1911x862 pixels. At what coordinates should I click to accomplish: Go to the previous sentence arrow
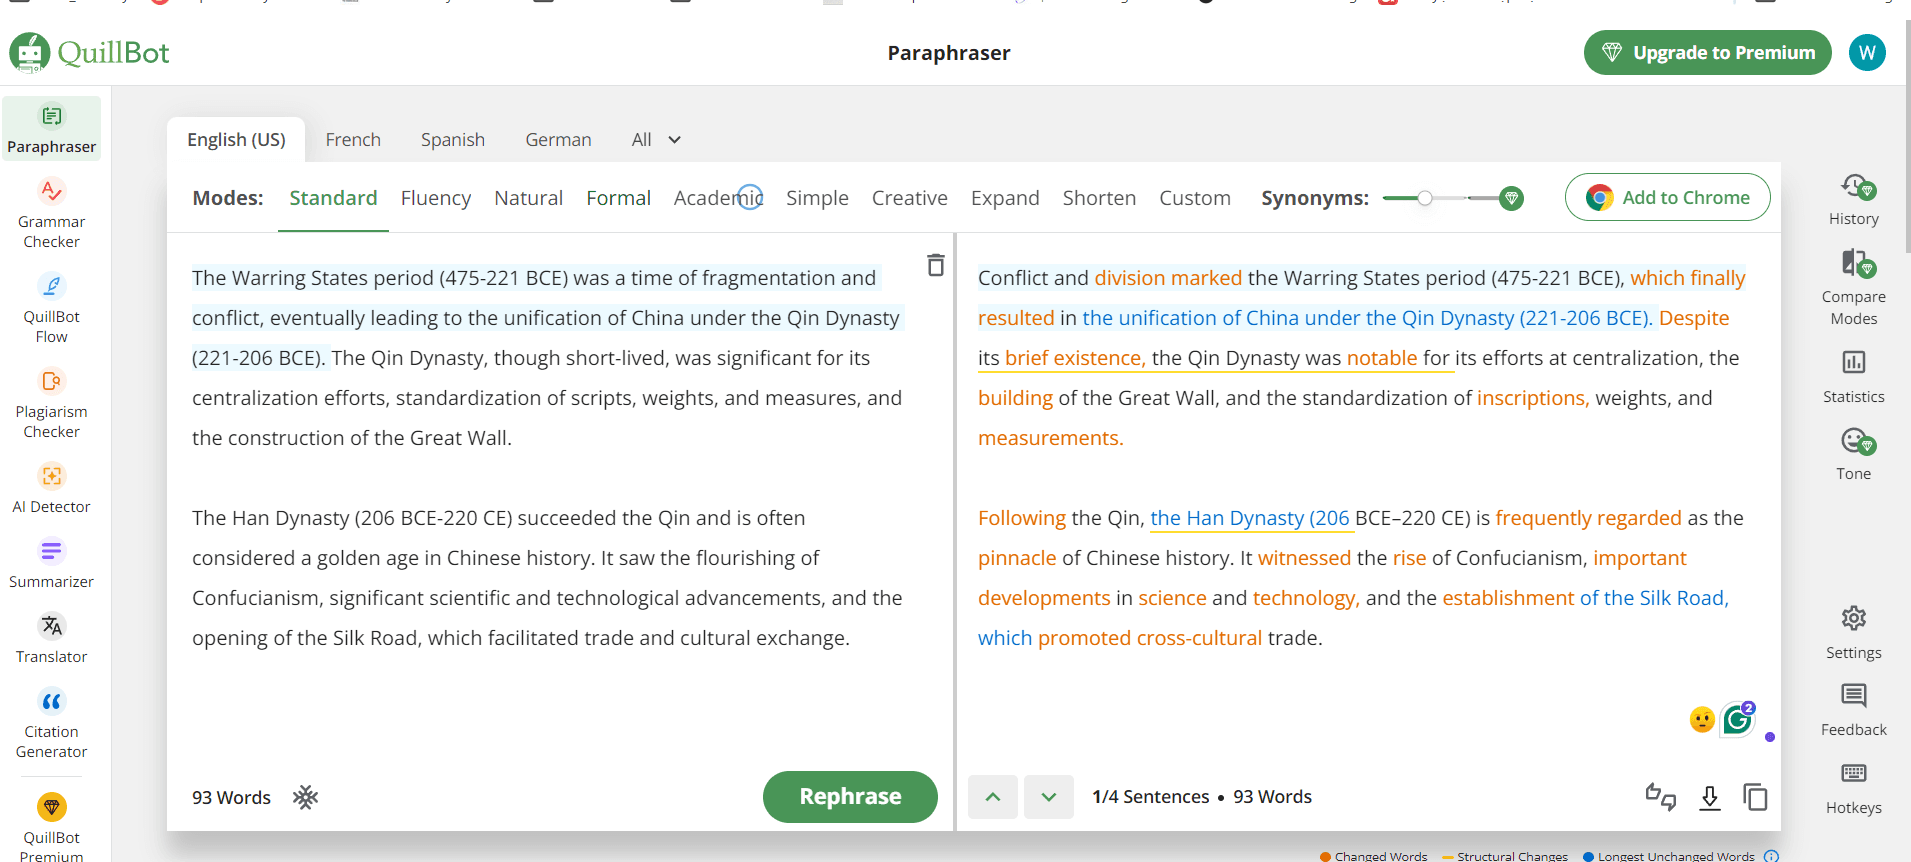(993, 797)
